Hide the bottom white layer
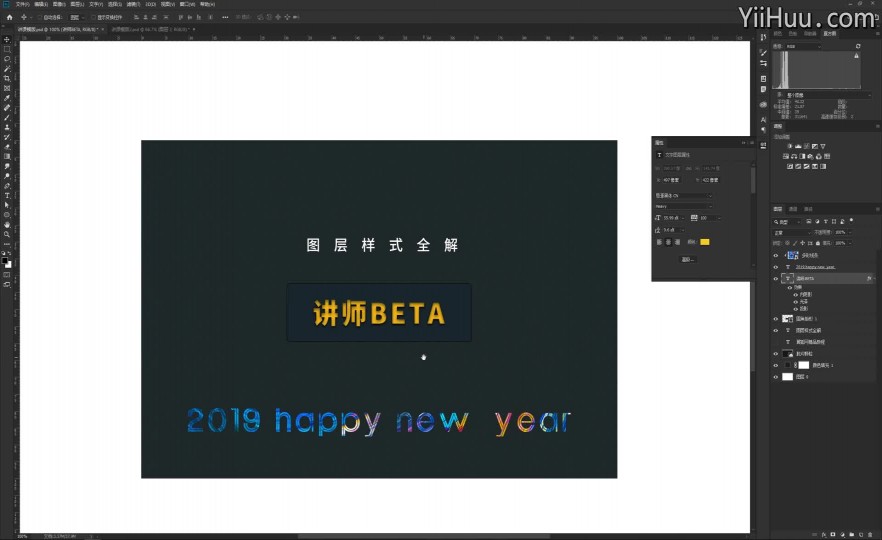This screenshot has height=540, width=882. tap(776, 377)
